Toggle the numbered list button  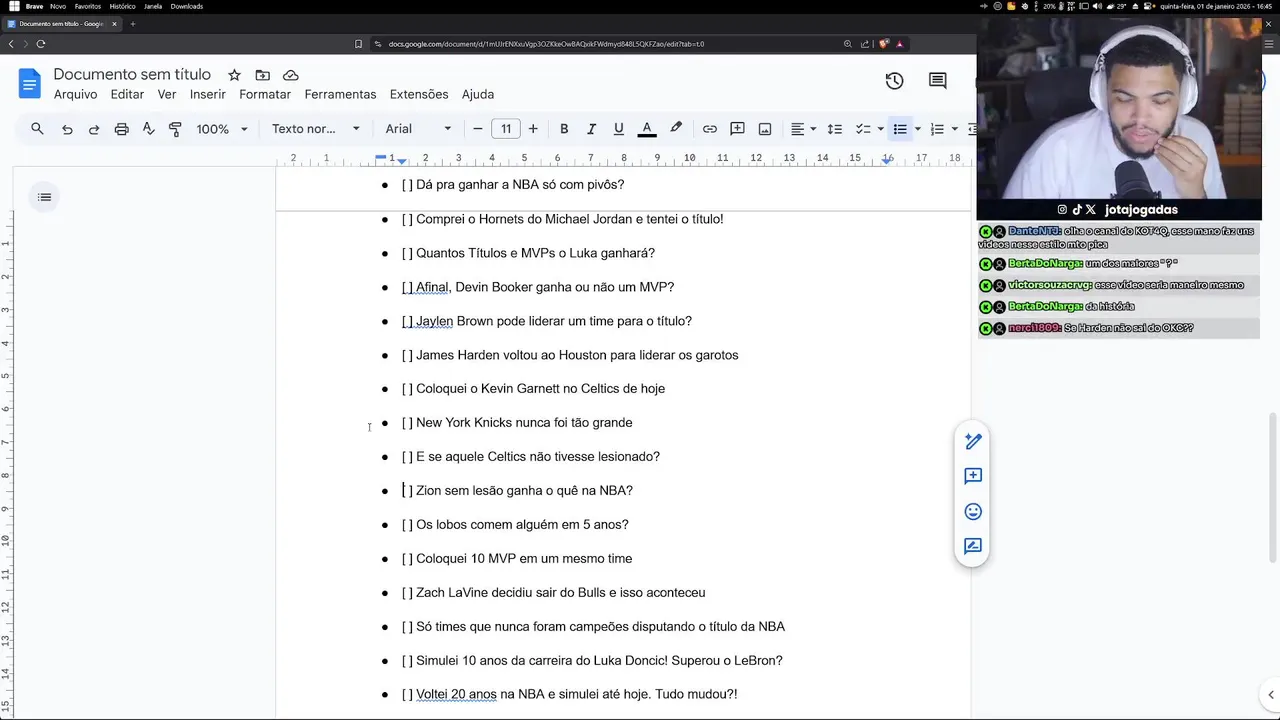click(937, 129)
